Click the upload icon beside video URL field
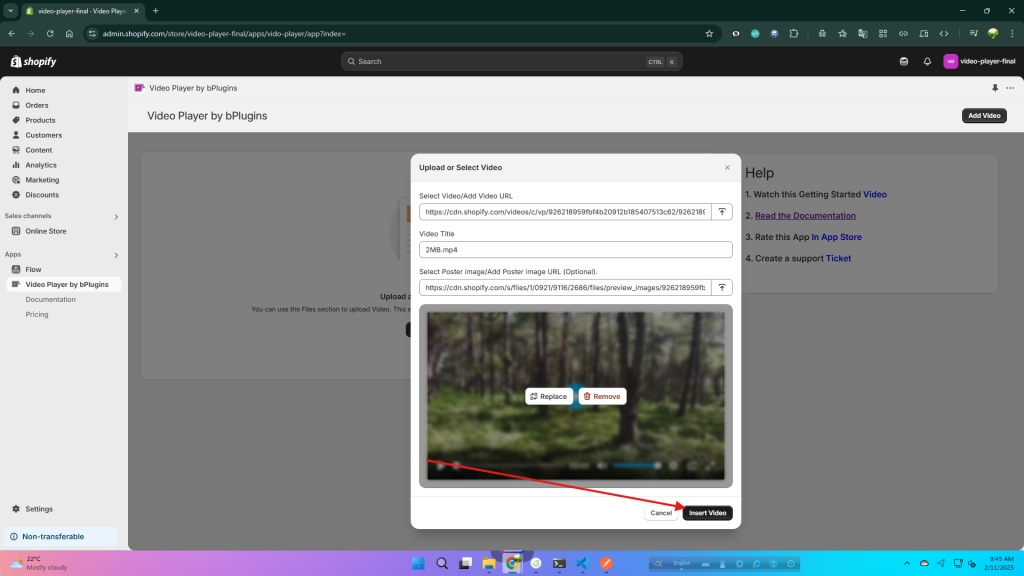The image size is (1024, 576). click(722, 212)
